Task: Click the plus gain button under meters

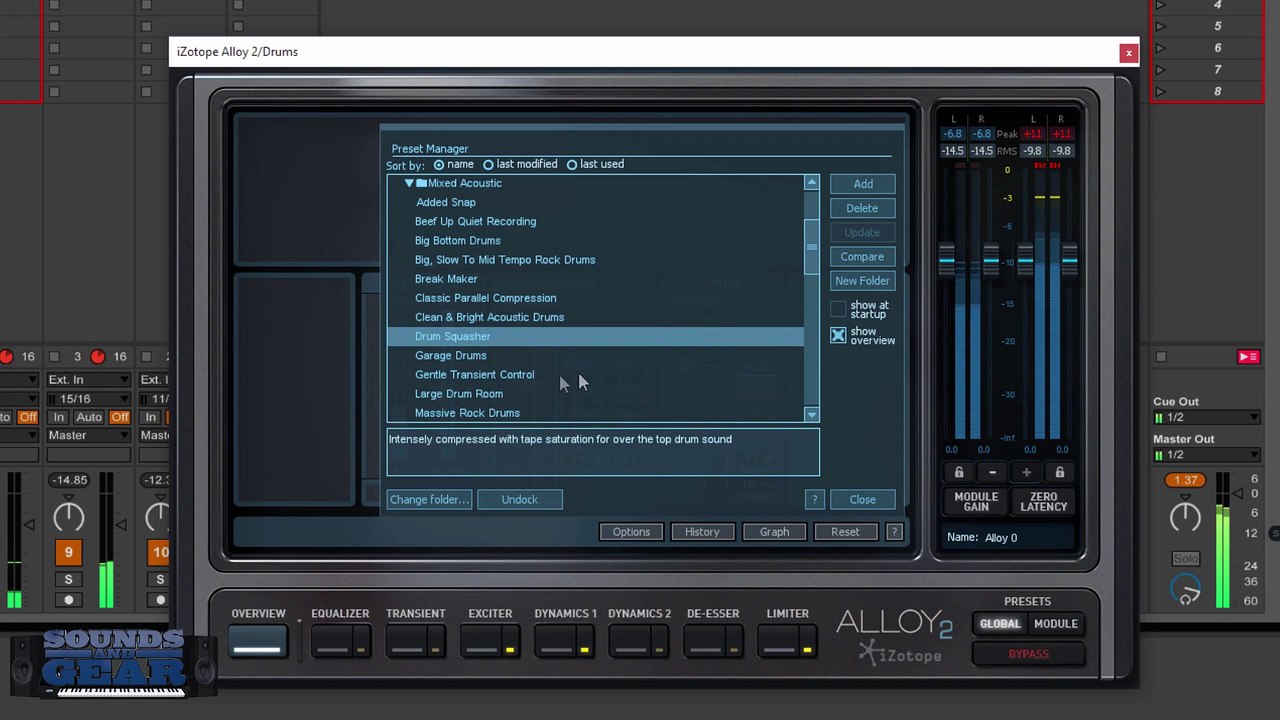Action: tap(1026, 472)
